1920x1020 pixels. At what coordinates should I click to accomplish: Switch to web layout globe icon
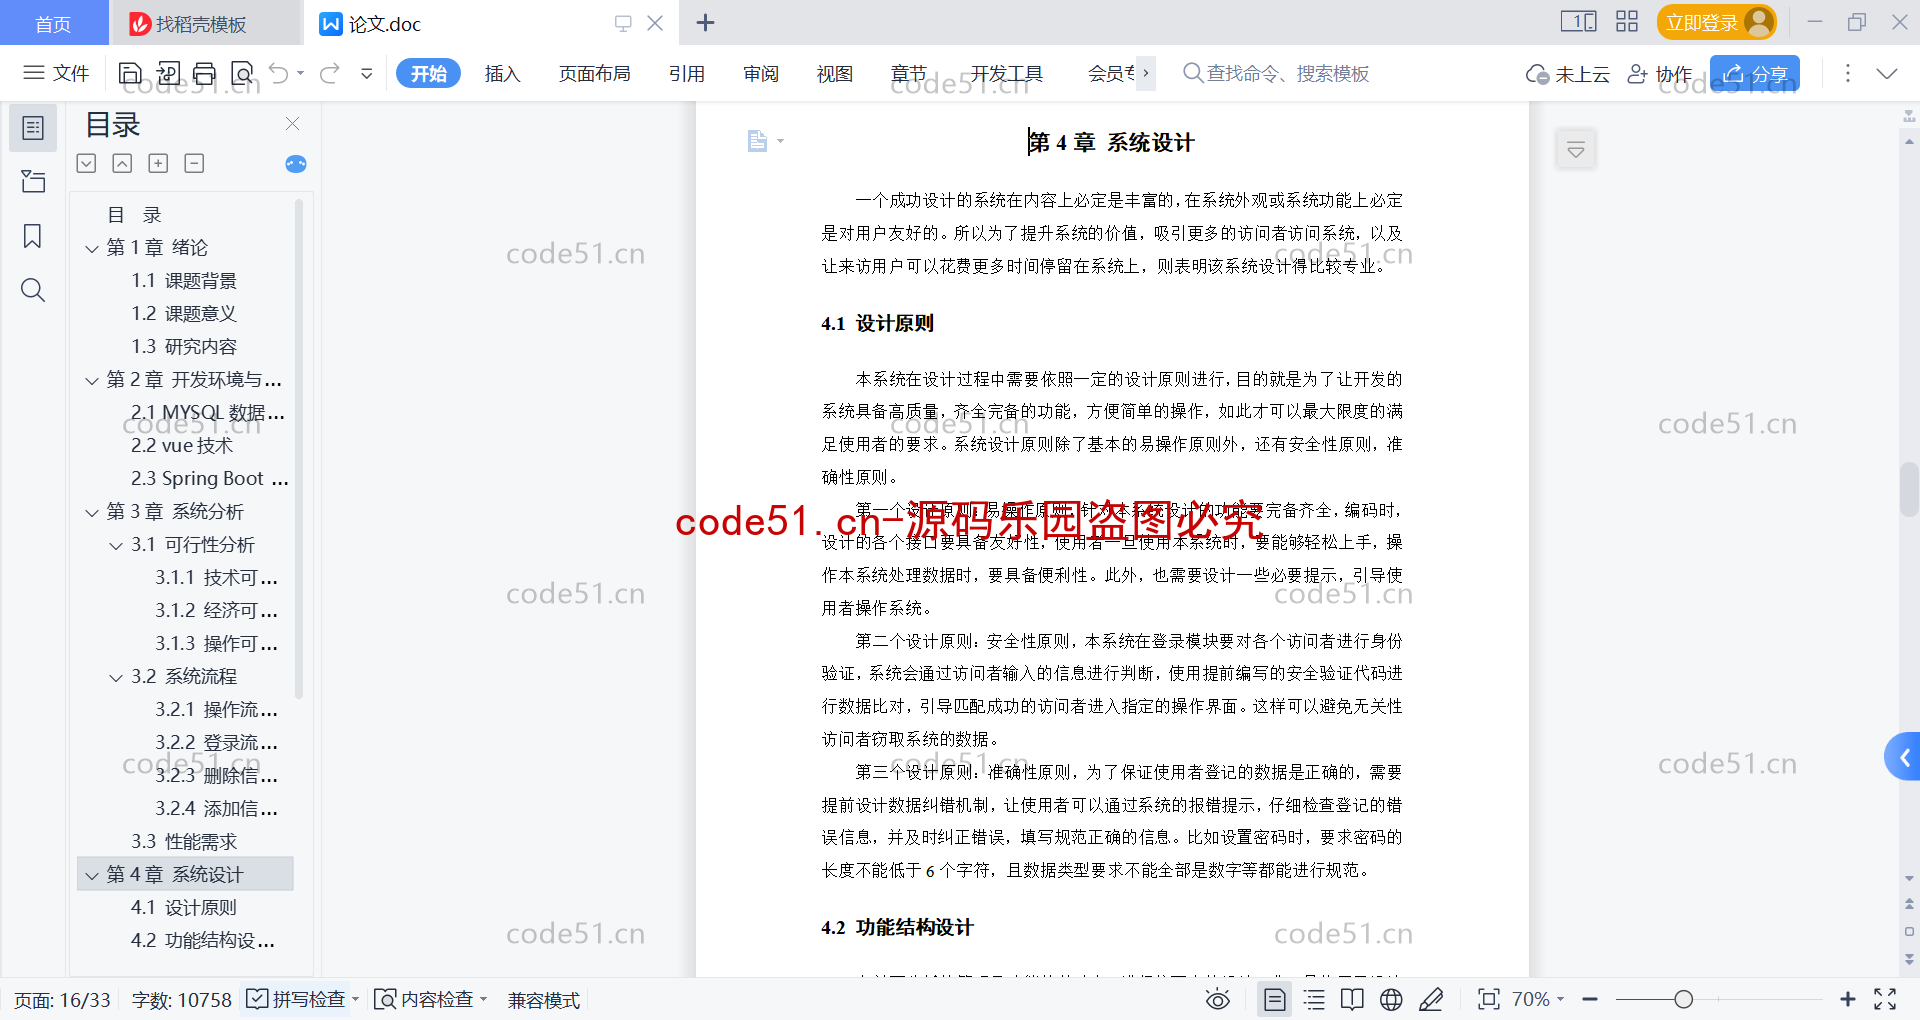tap(1391, 999)
